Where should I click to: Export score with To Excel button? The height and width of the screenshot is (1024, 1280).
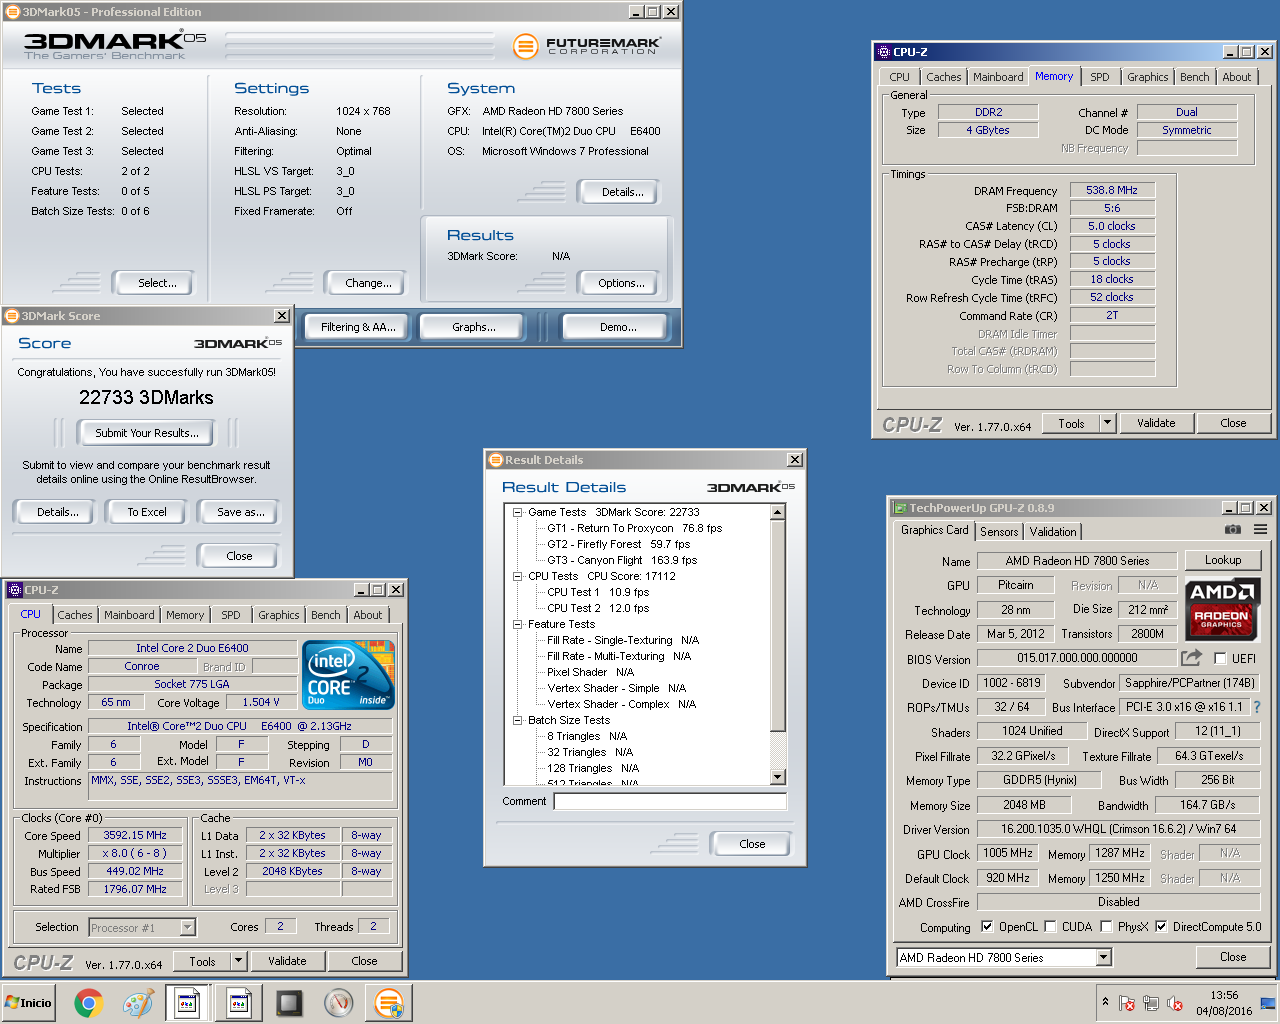(147, 512)
